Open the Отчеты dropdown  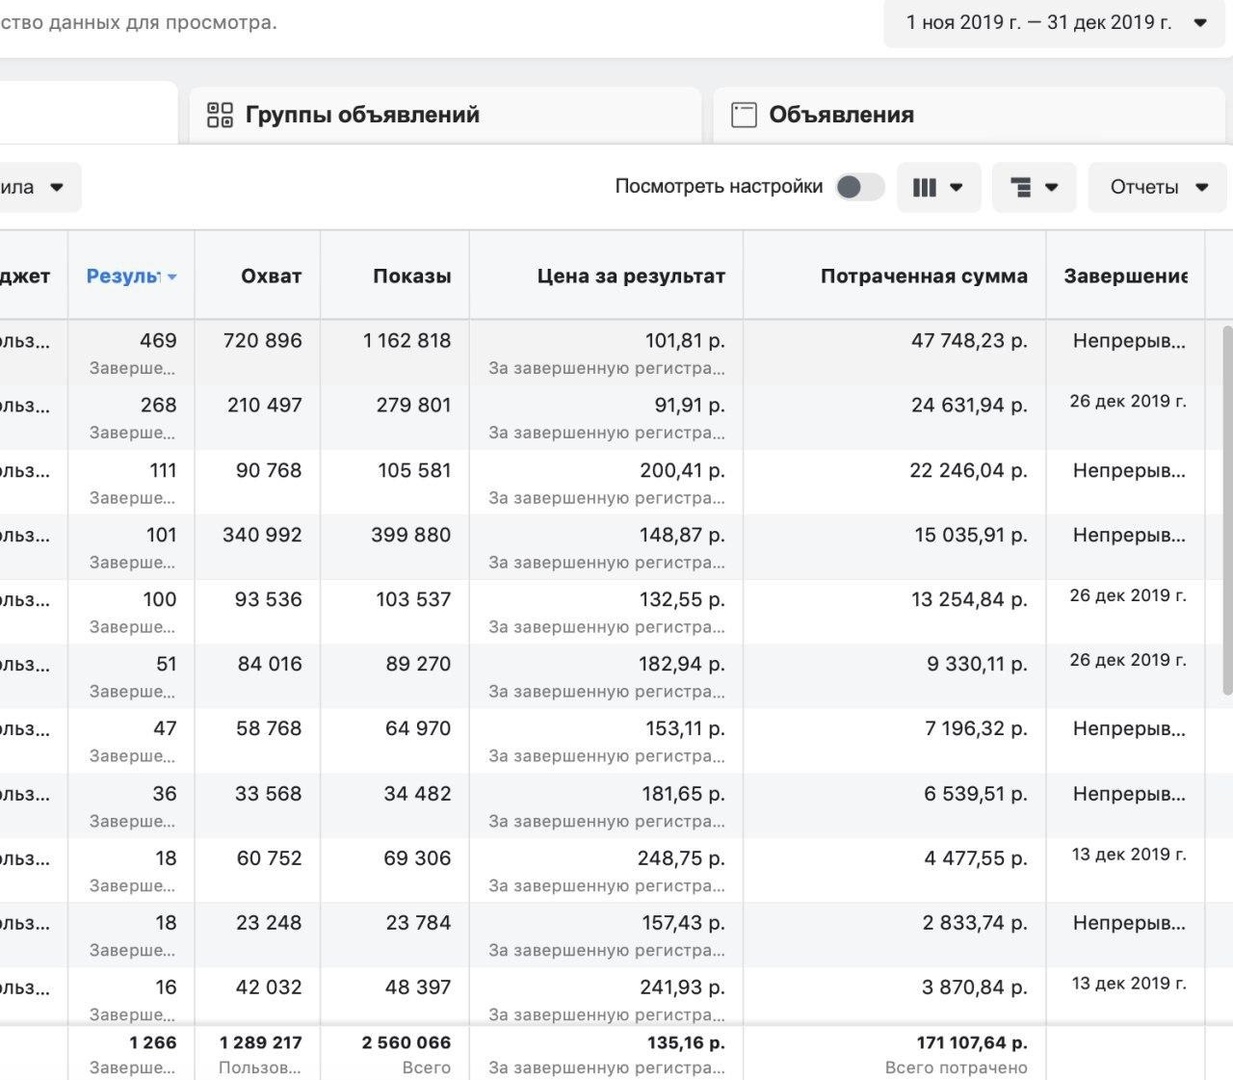coord(1158,187)
